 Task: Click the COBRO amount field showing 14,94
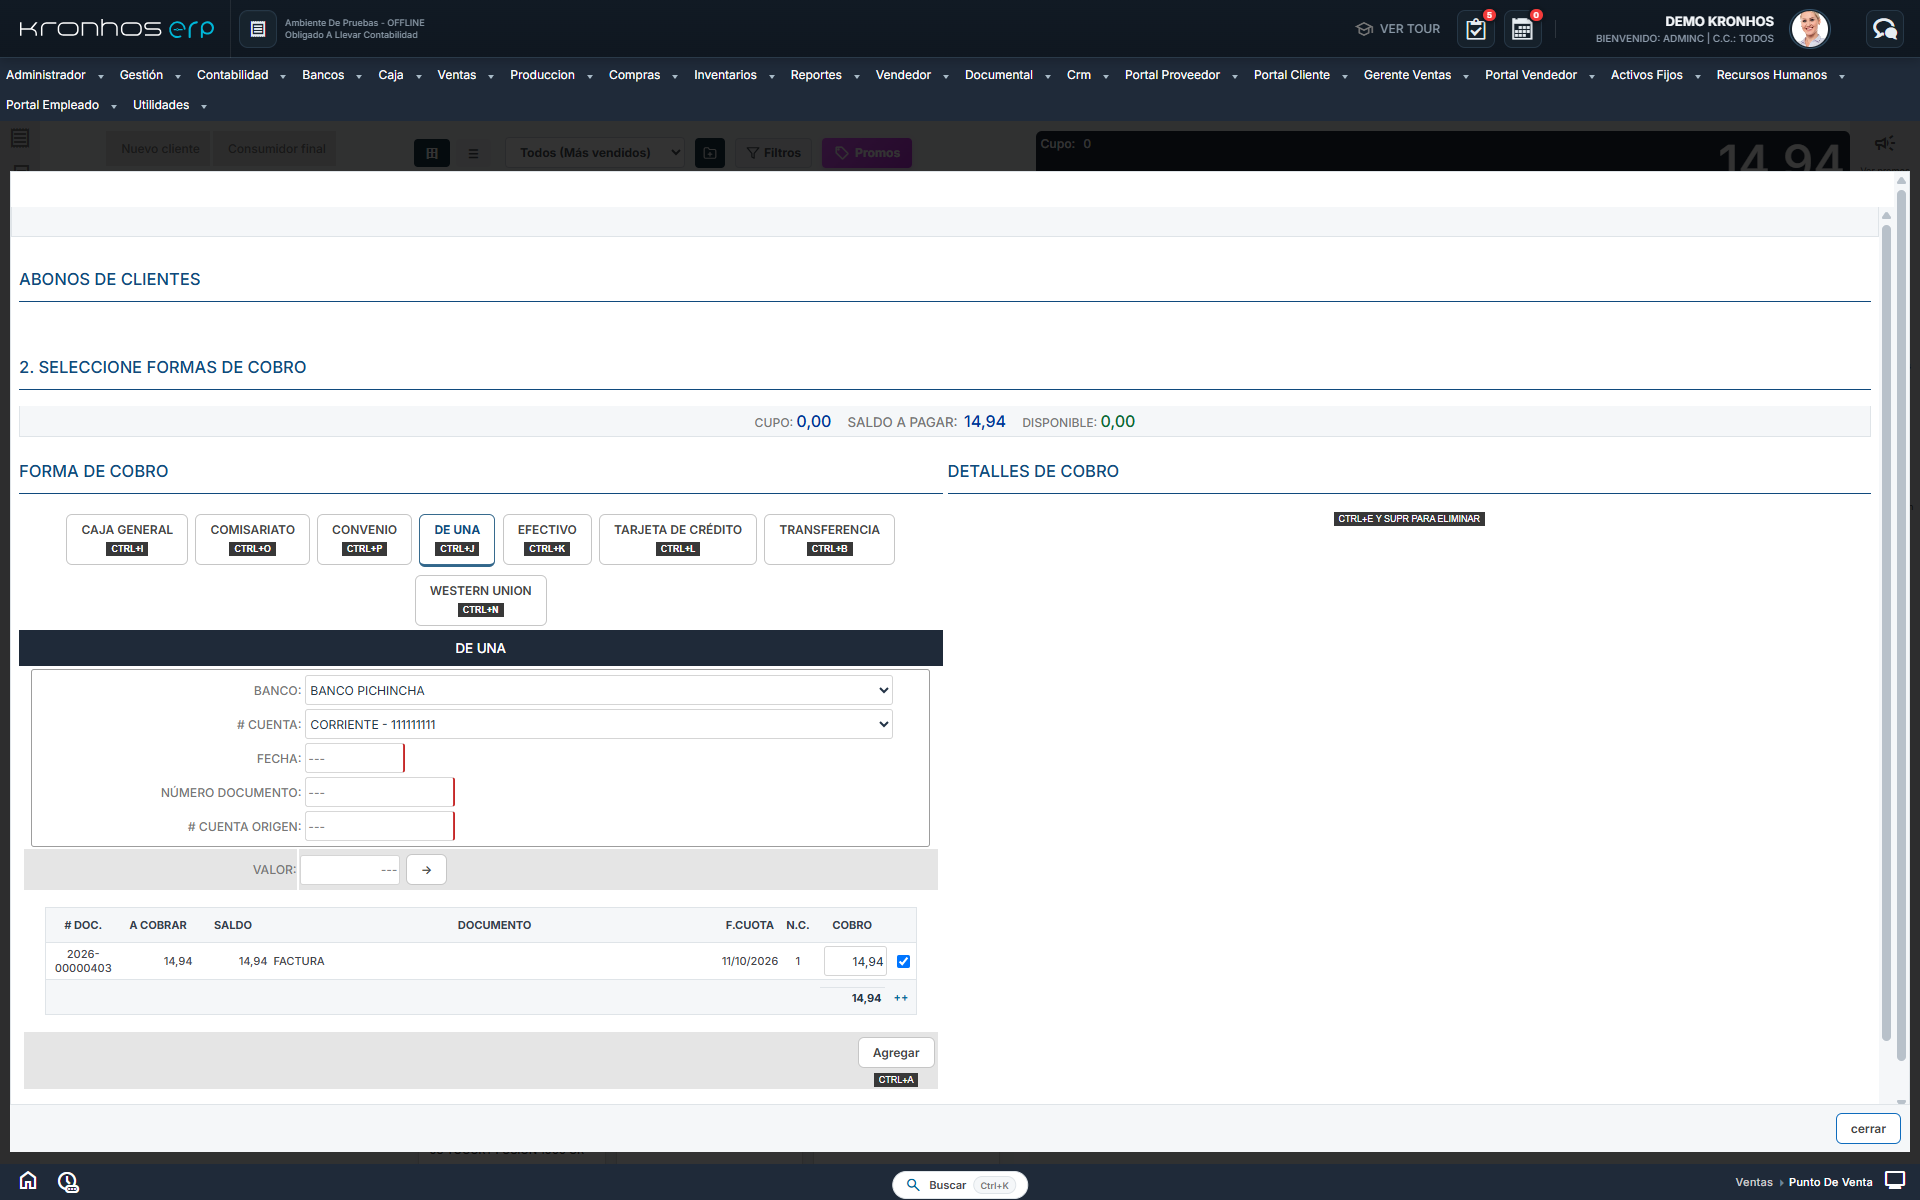tap(855, 961)
